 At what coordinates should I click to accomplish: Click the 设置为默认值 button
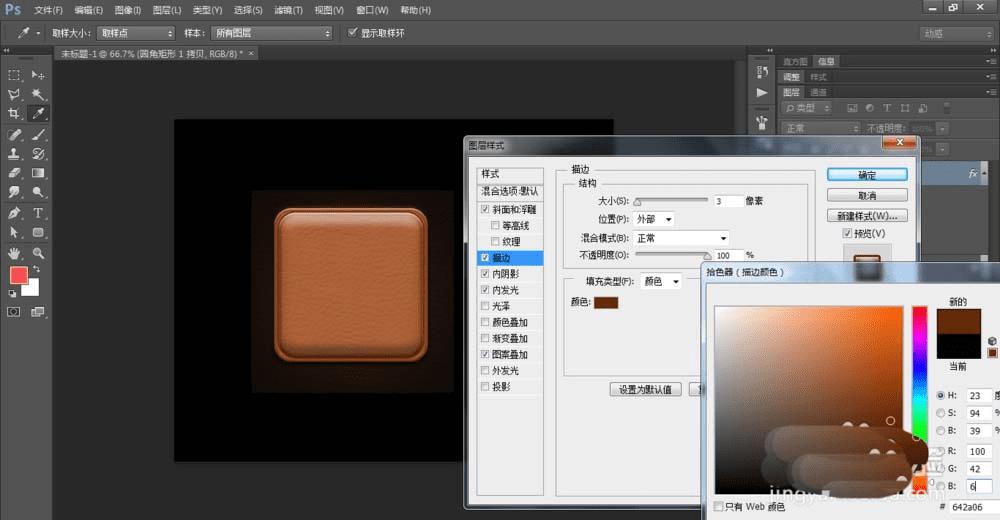tap(645, 389)
